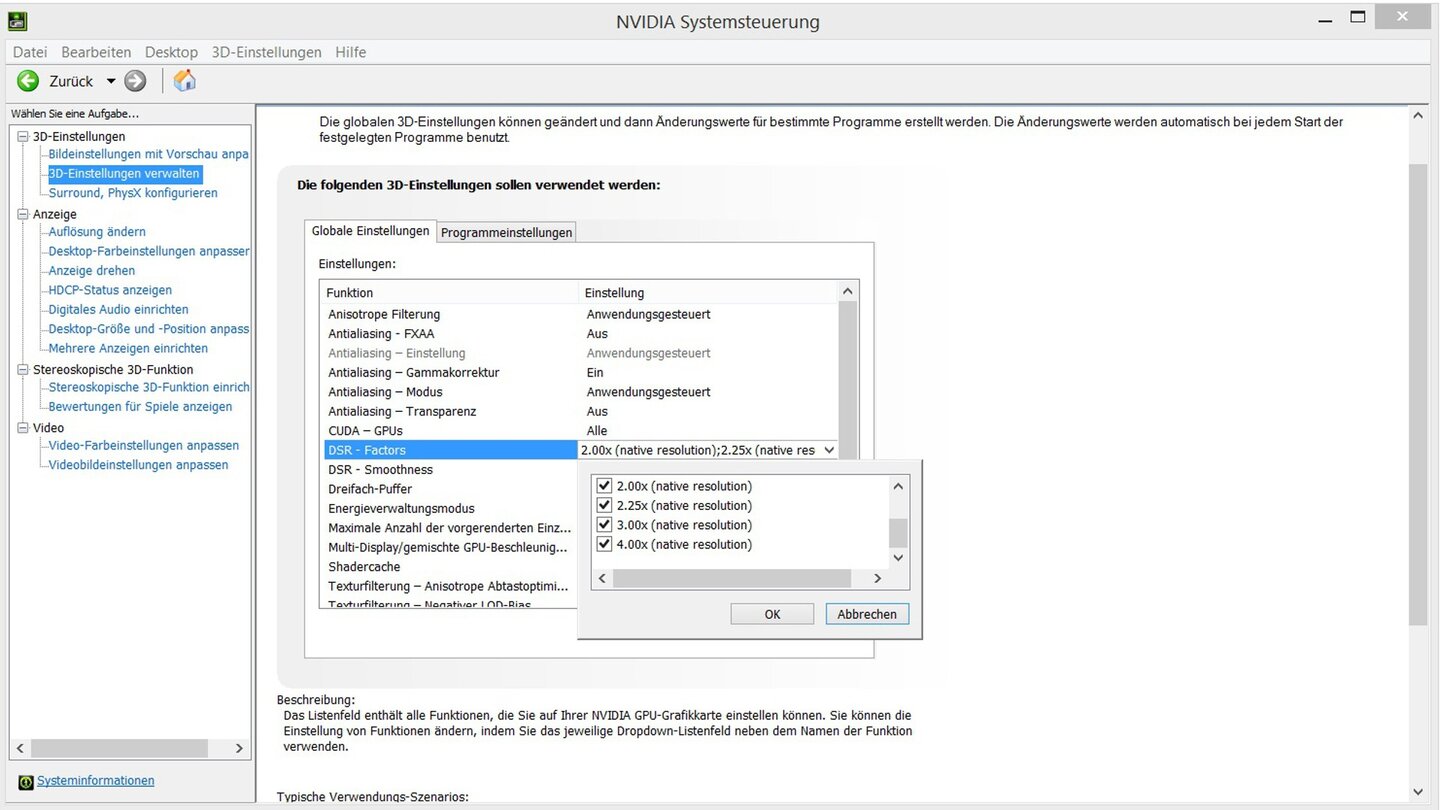Select the Antialiasing – Modus row
1440x810 pixels.
[581, 392]
